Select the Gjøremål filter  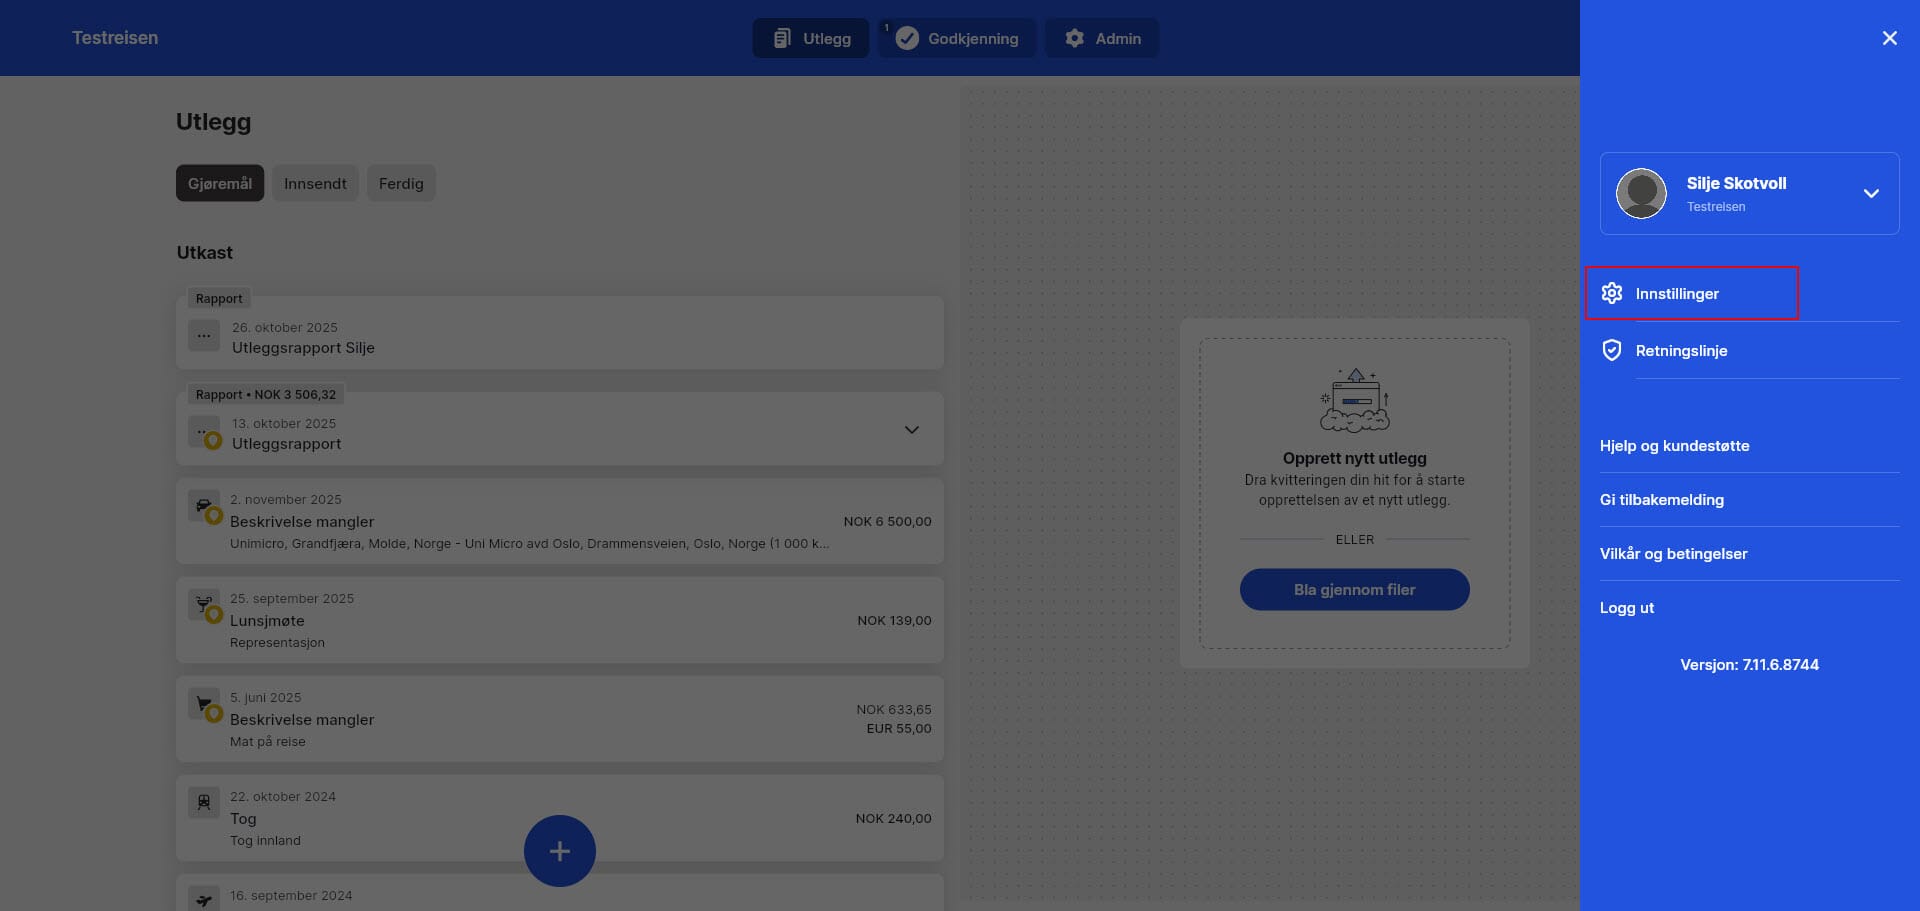220,183
